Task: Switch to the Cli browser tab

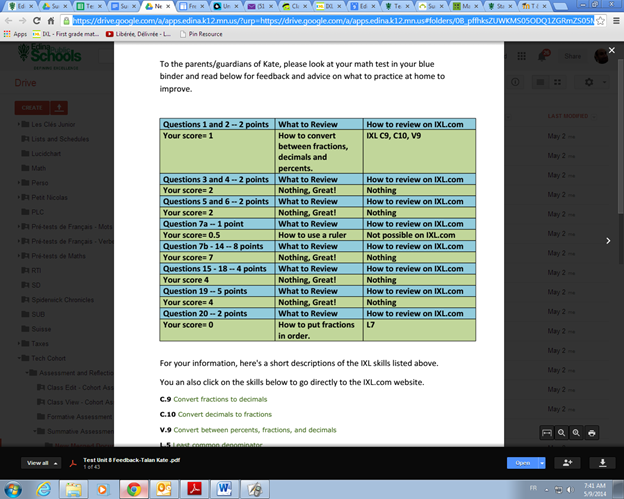Action: coord(295,6)
